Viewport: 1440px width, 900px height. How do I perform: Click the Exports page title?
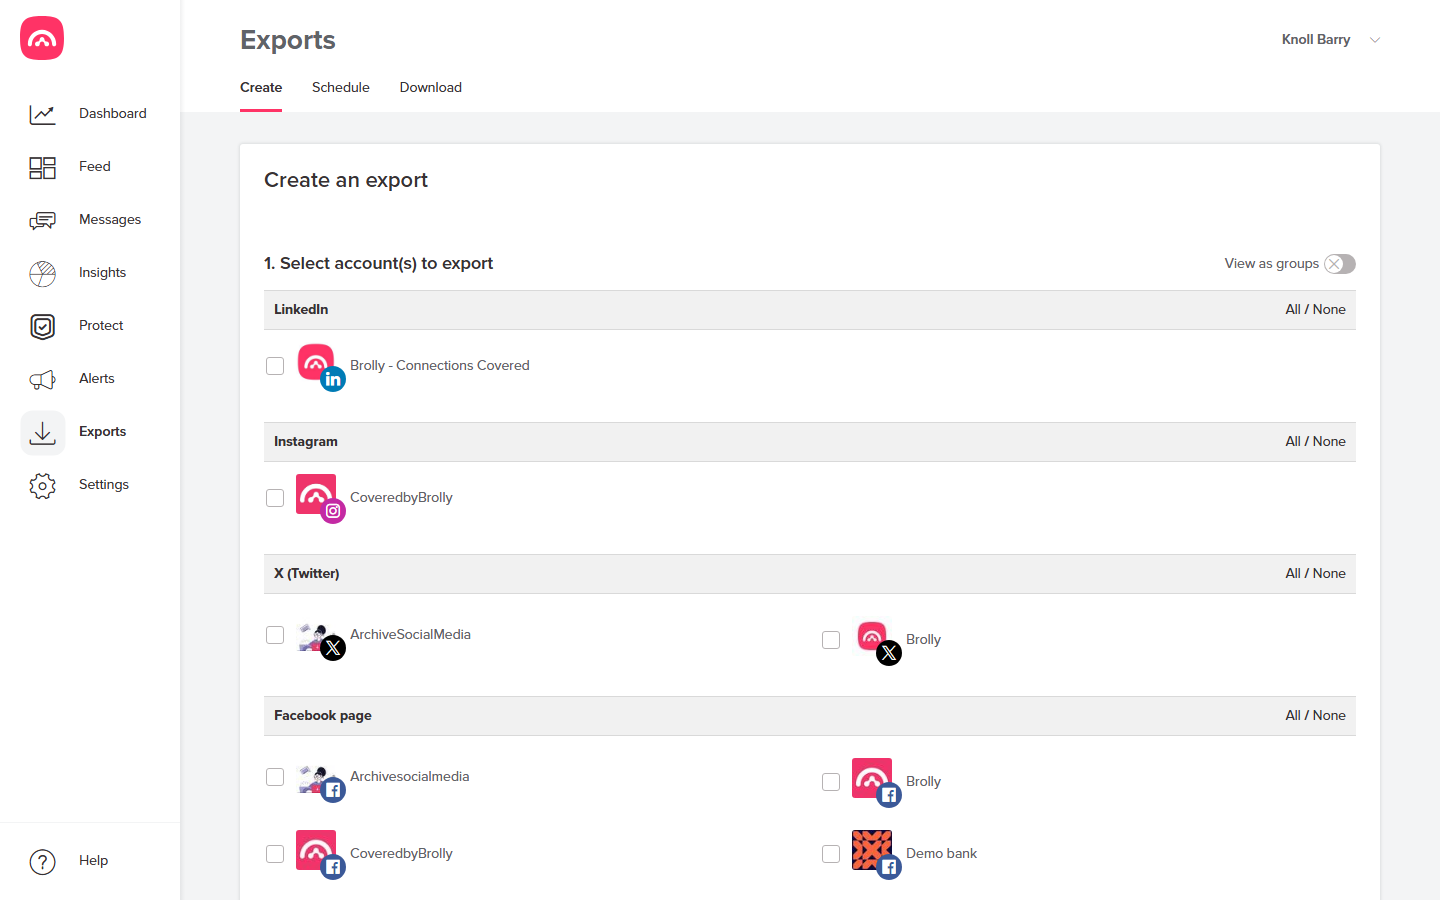[x=288, y=40]
